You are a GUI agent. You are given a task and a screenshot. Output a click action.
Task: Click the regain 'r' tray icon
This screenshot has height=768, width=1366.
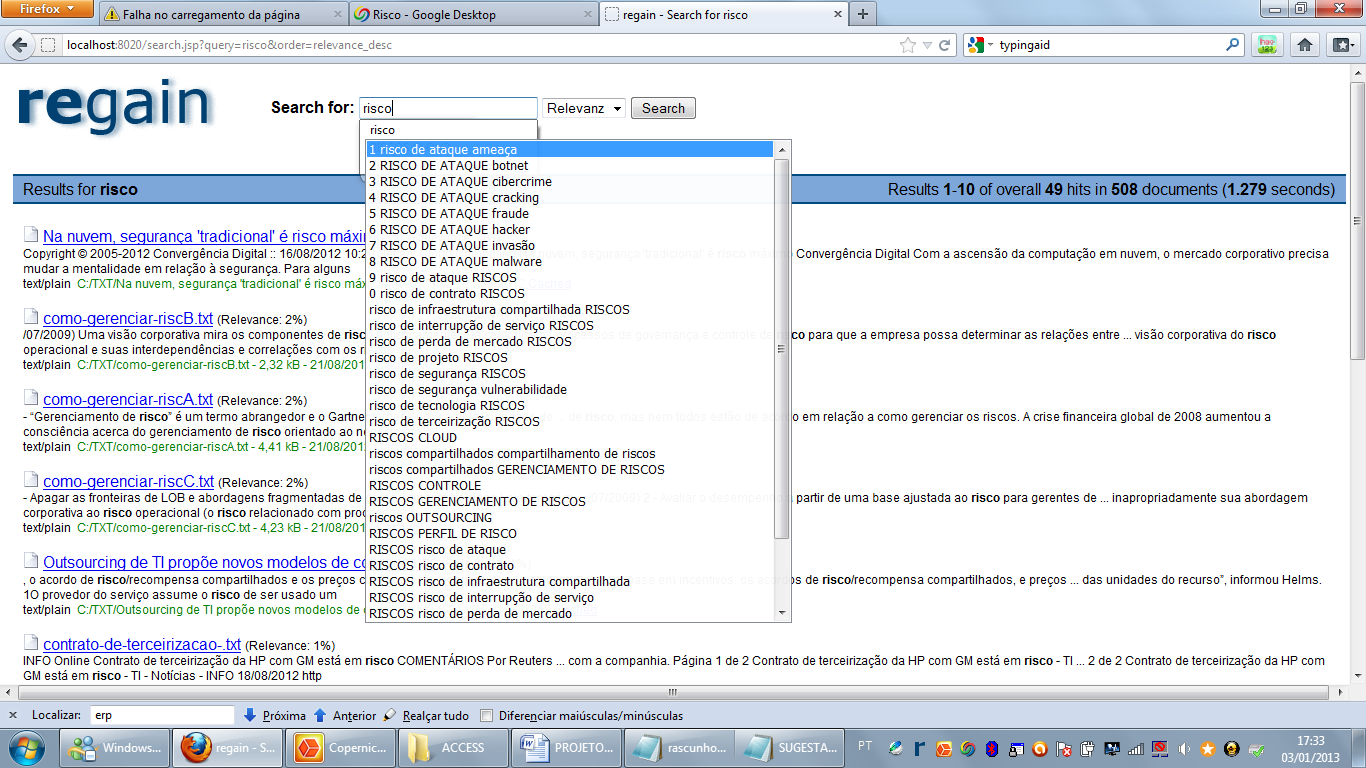920,748
